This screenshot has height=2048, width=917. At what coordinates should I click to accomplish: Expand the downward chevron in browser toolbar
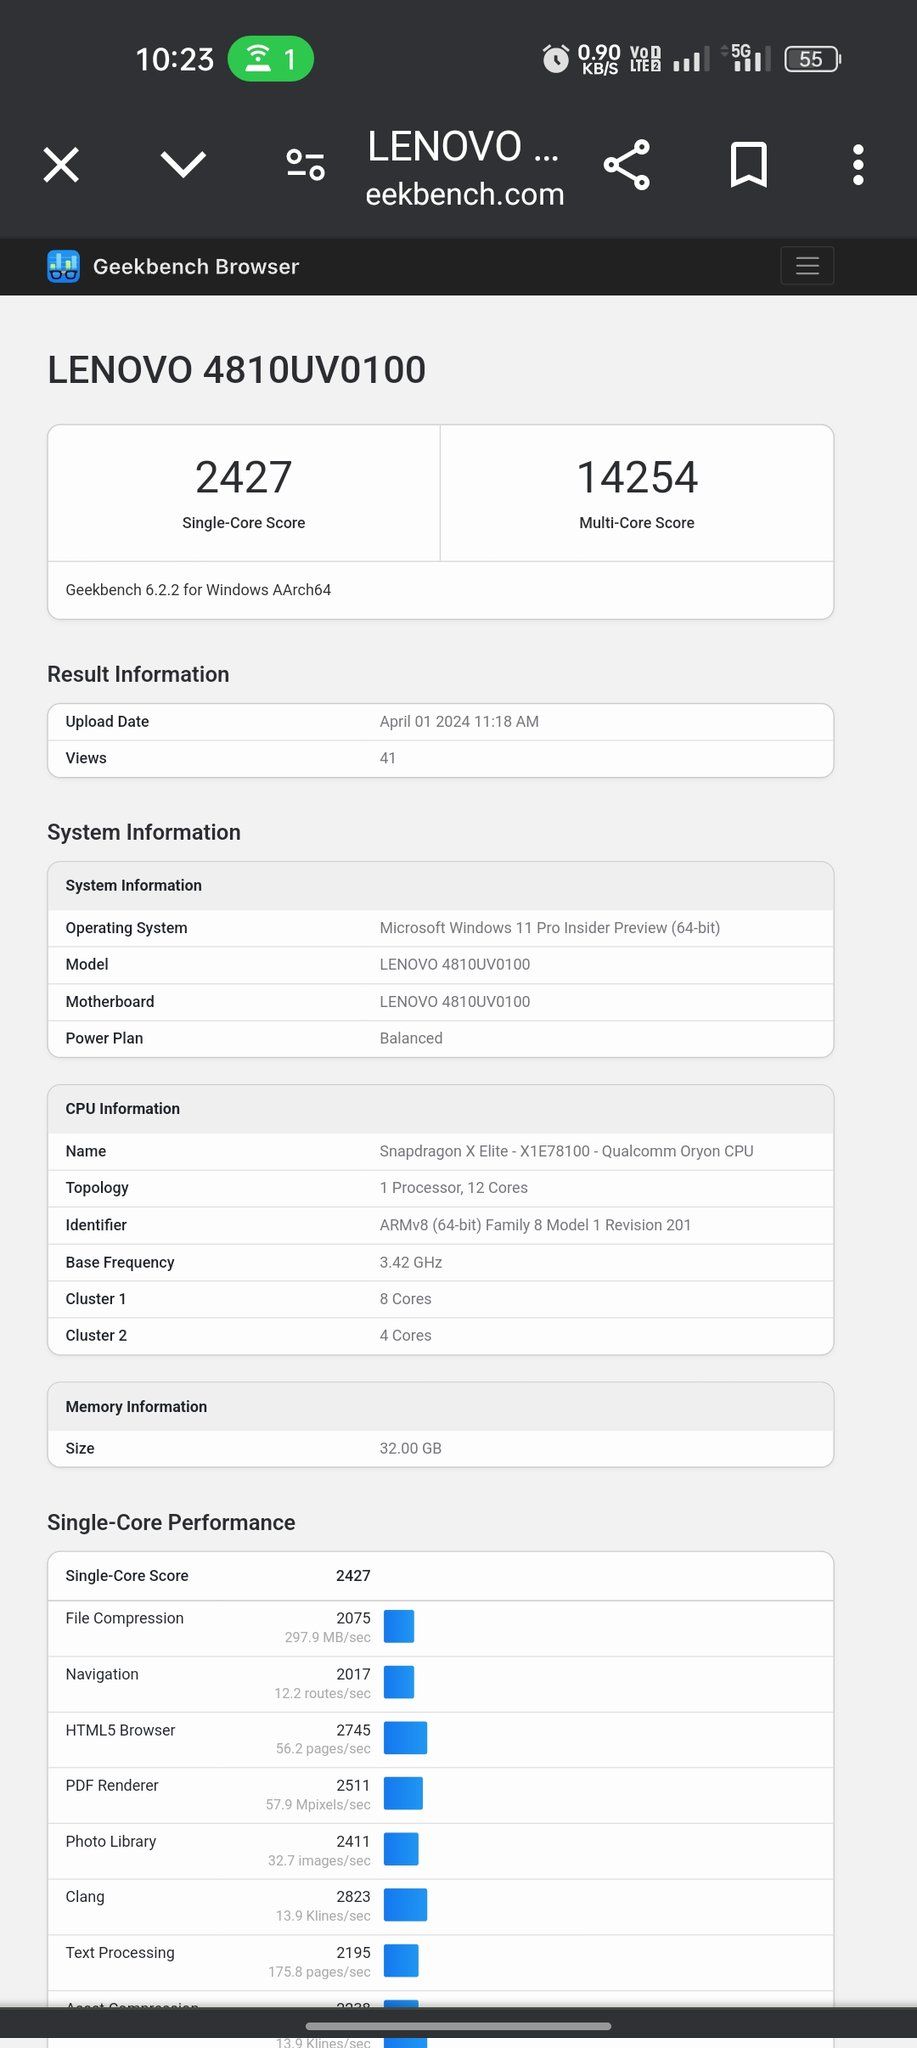pyautogui.click(x=183, y=165)
